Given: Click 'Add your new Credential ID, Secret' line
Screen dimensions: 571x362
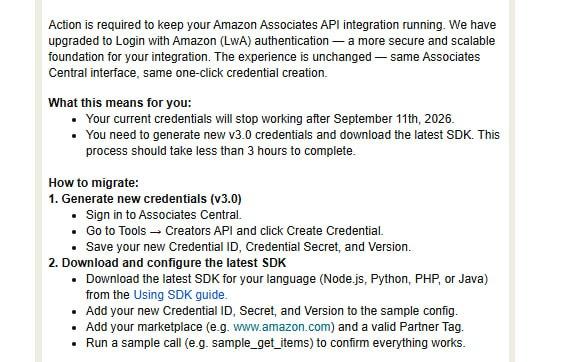Looking at the screenshot, I should click(x=272, y=311).
